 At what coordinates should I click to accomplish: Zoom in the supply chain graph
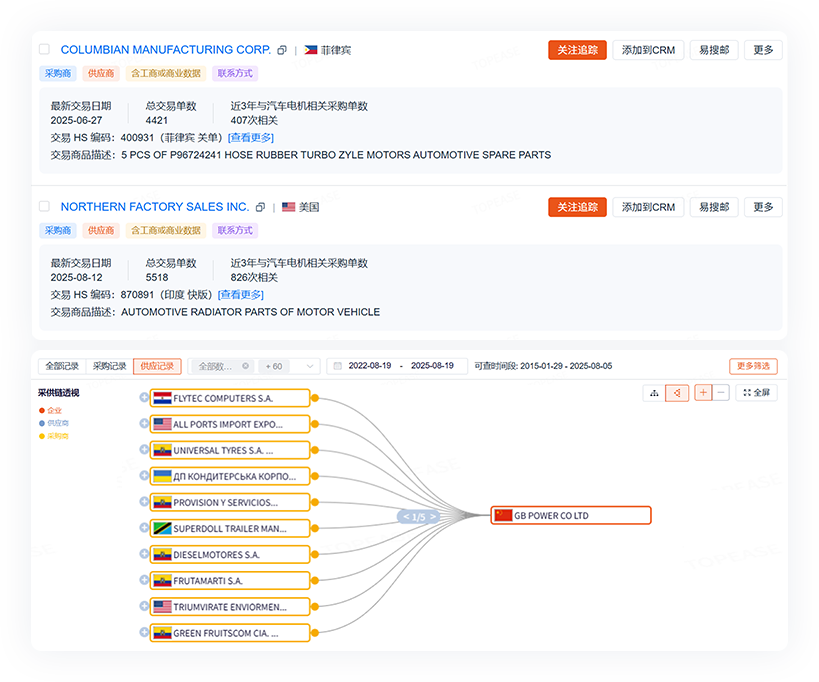pos(703,393)
